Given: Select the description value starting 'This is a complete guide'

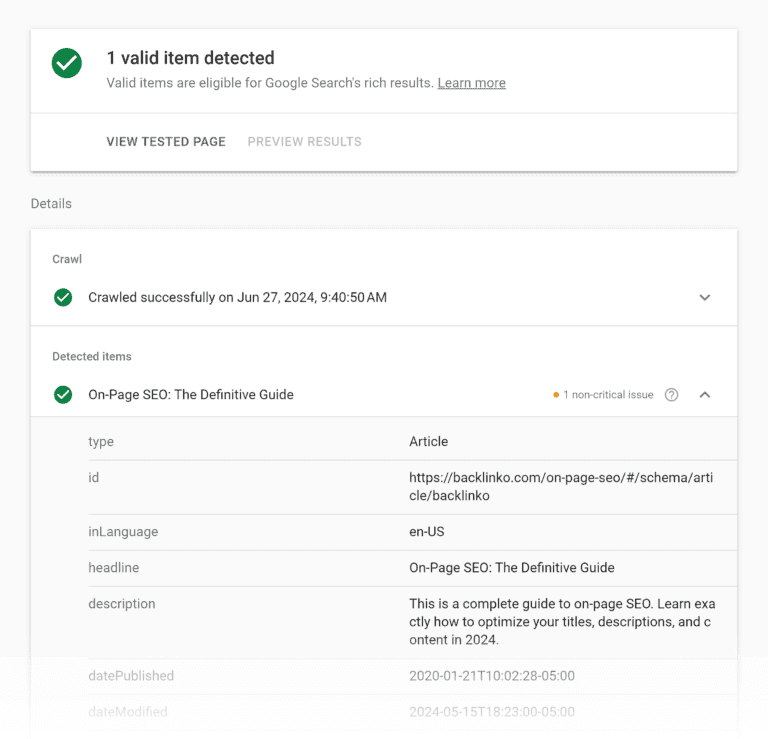Looking at the screenshot, I should click(562, 622).
